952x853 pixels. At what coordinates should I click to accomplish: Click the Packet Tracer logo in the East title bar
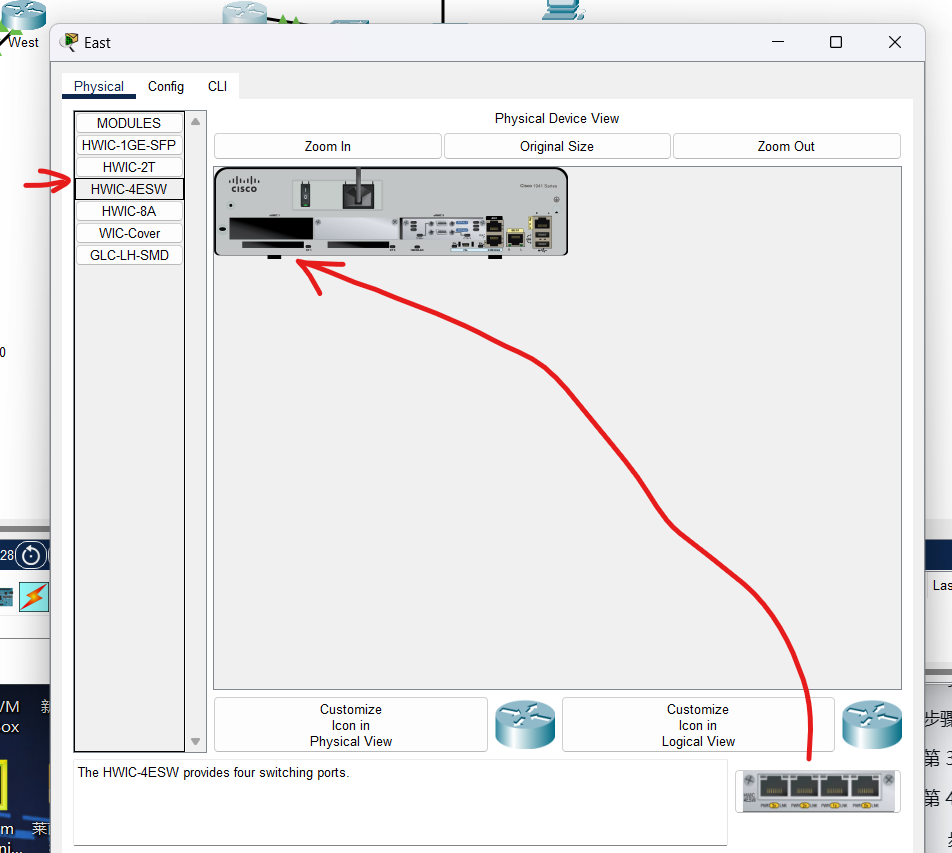coord(70,42)
